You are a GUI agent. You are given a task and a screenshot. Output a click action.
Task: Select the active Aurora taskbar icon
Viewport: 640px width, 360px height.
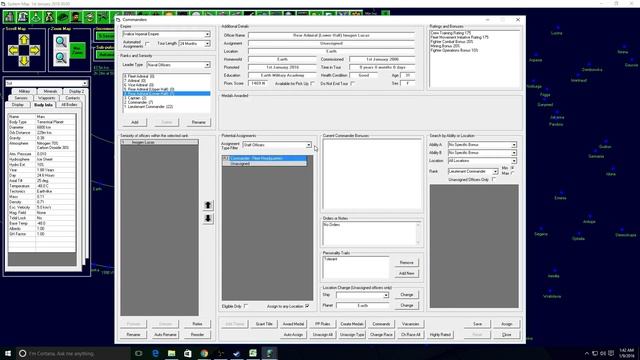269,353
